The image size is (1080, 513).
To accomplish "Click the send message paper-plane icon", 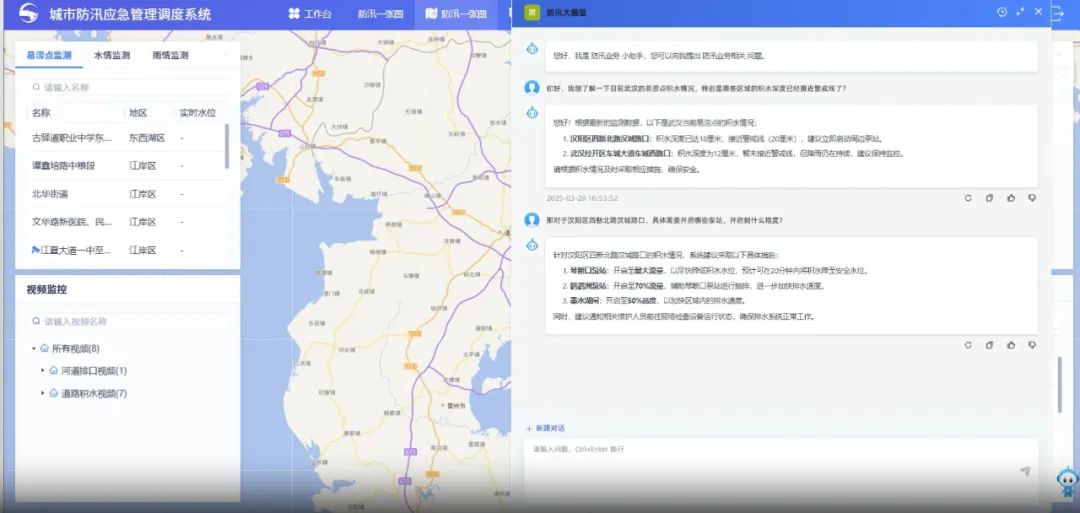I will point(1025,471).
